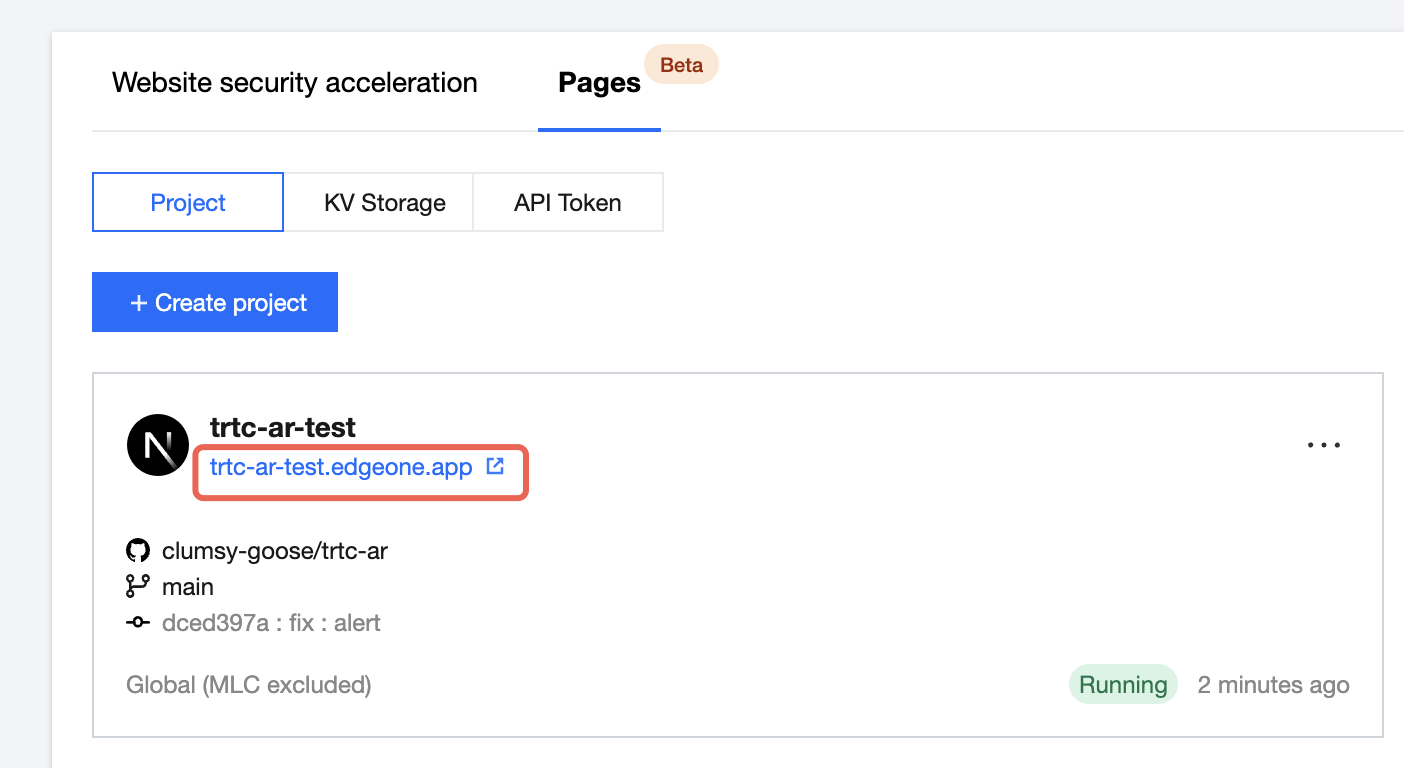Image resolution: width=1404 pixels, height=768 pixels.
Task: Click the clumsy-goose/trtc-ar repository name
Action: click(274, 551)
